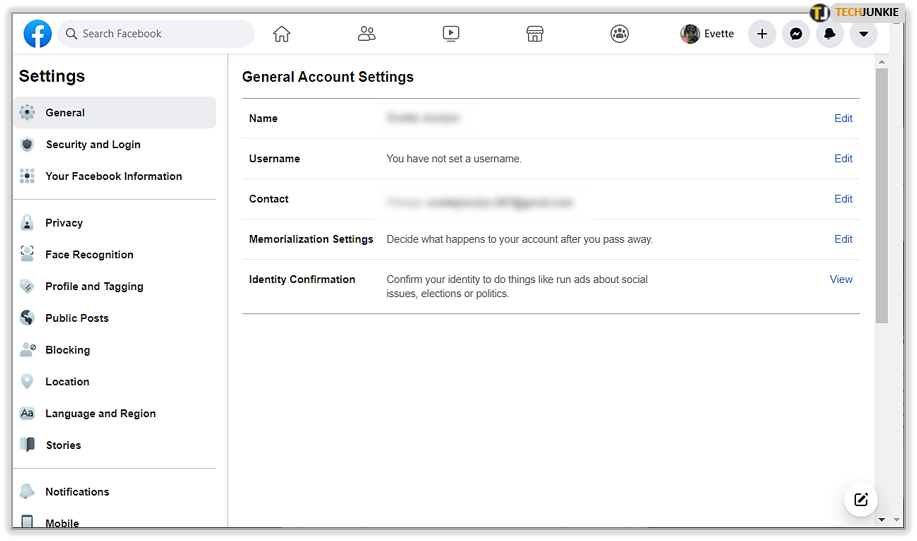Edit the Username row
Viewport: 917px width, 541px height.
(843, 158)
